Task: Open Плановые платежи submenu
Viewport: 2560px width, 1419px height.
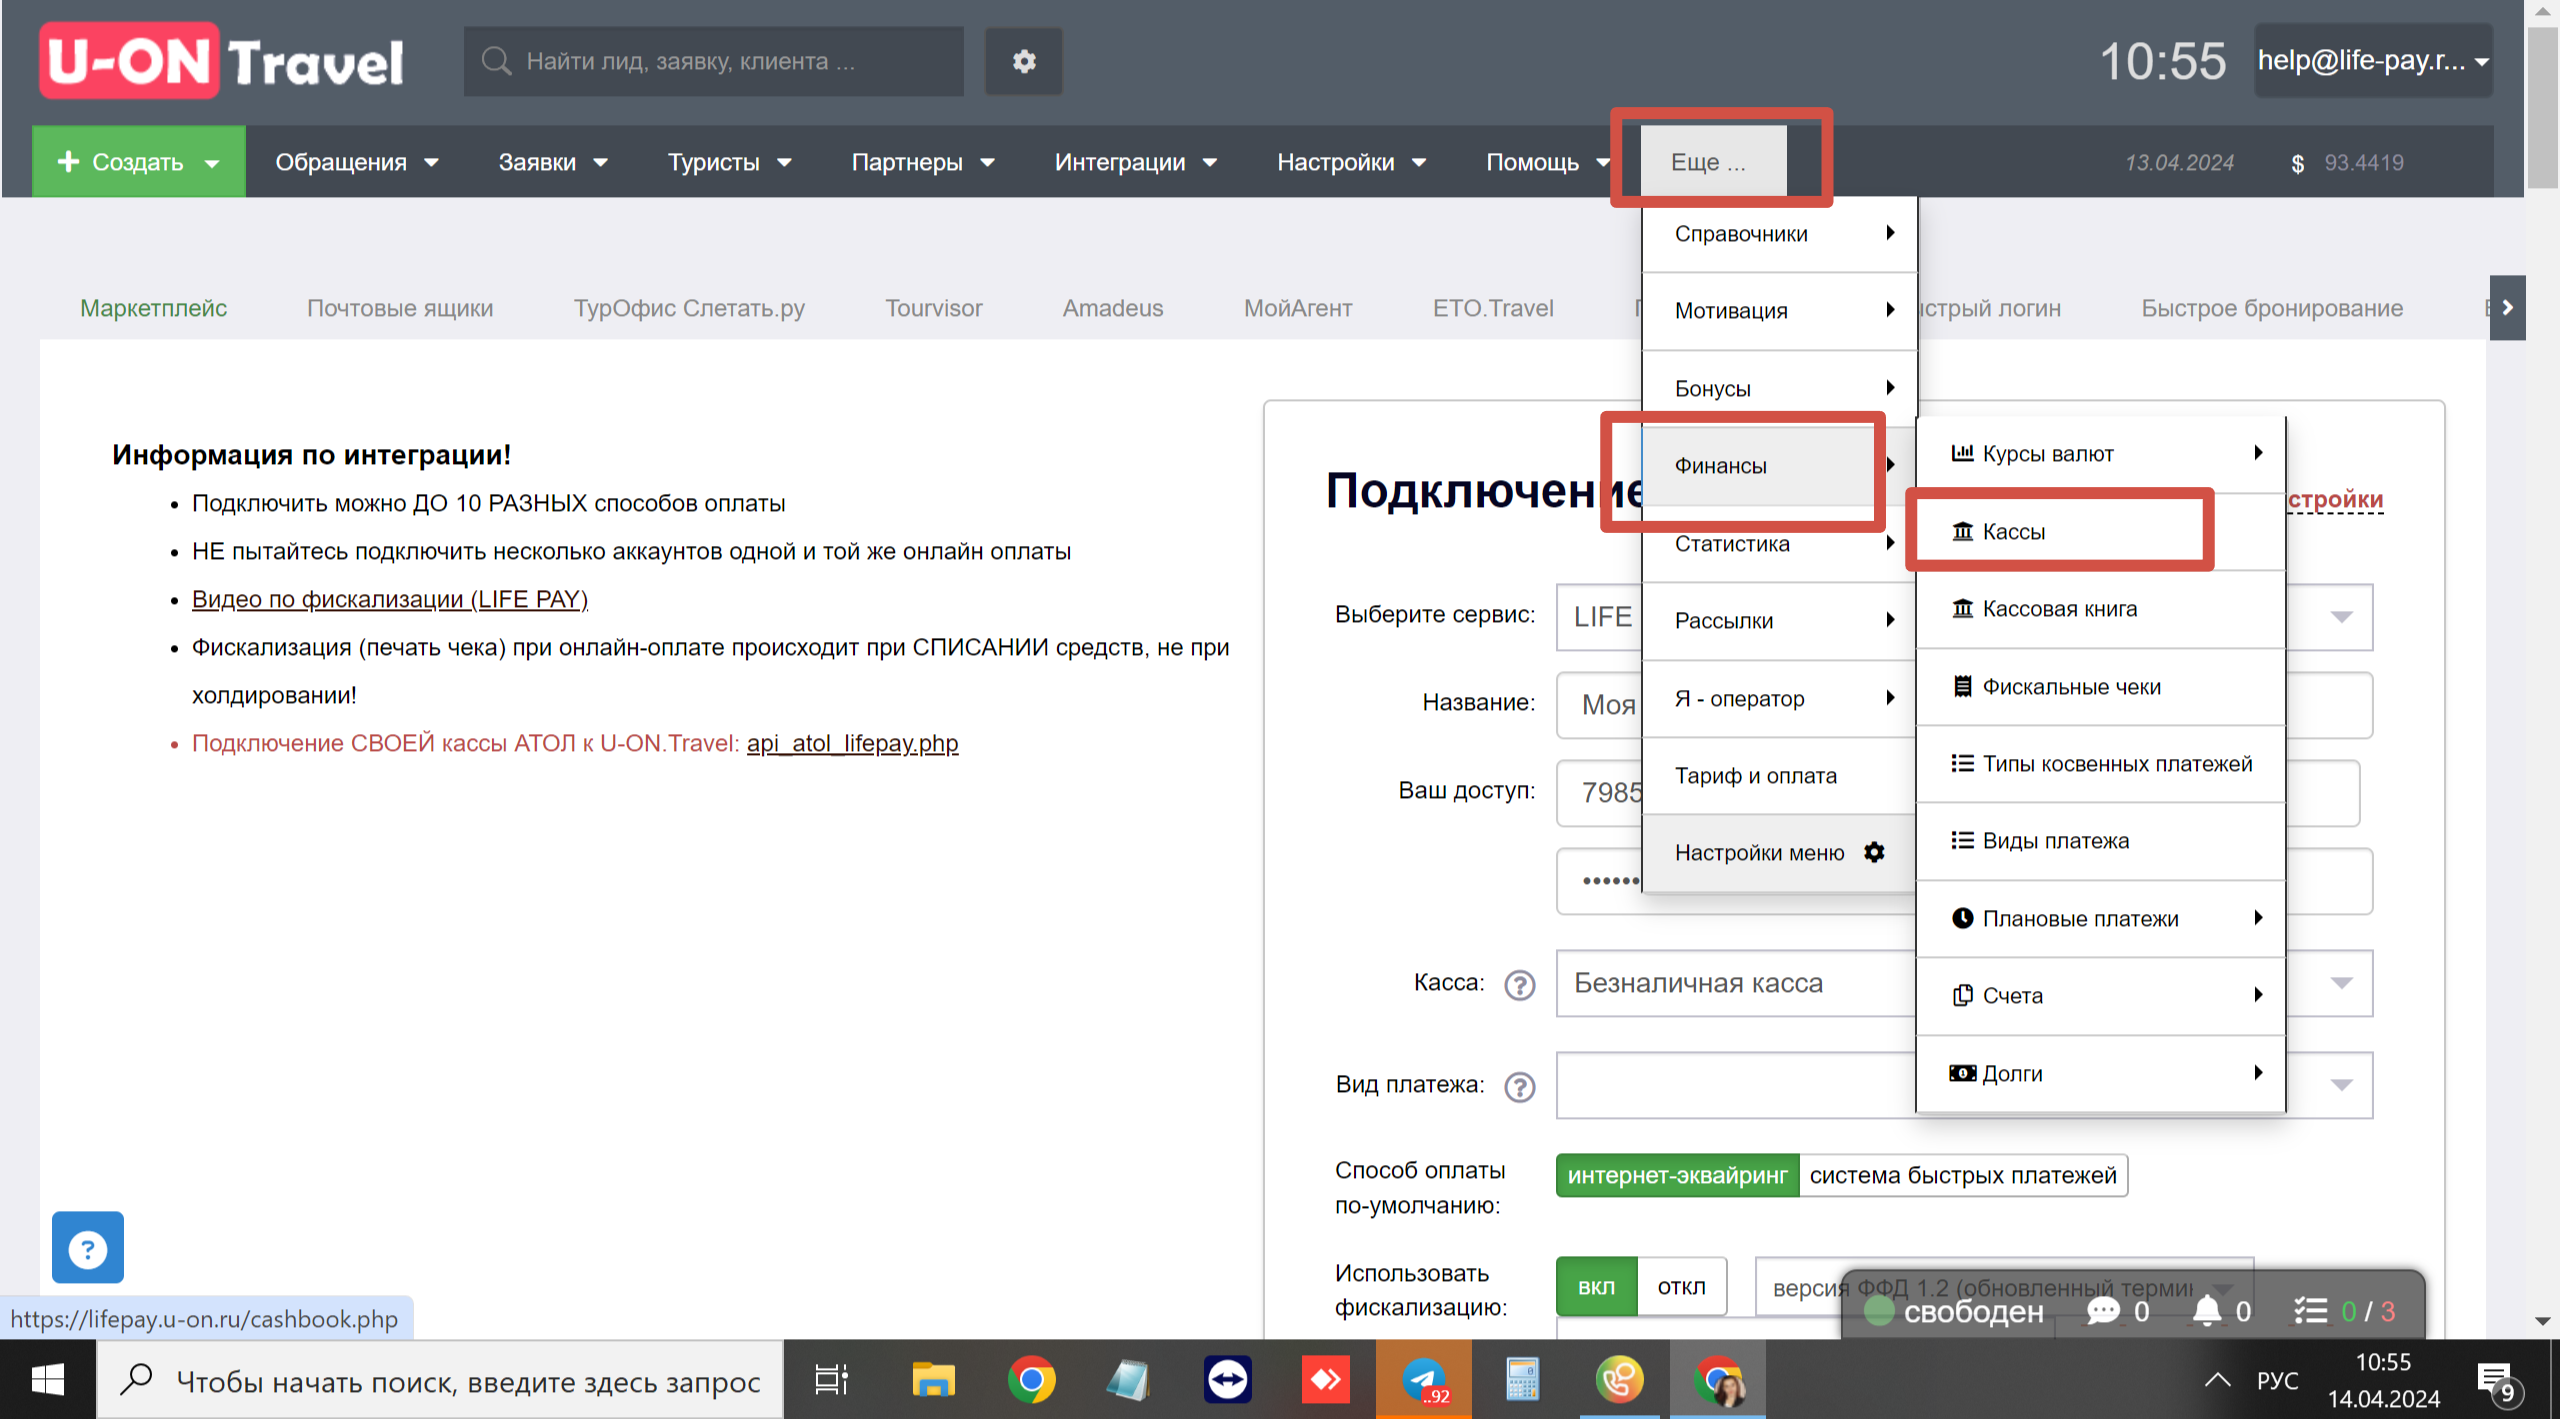Action: [2101, 918]
